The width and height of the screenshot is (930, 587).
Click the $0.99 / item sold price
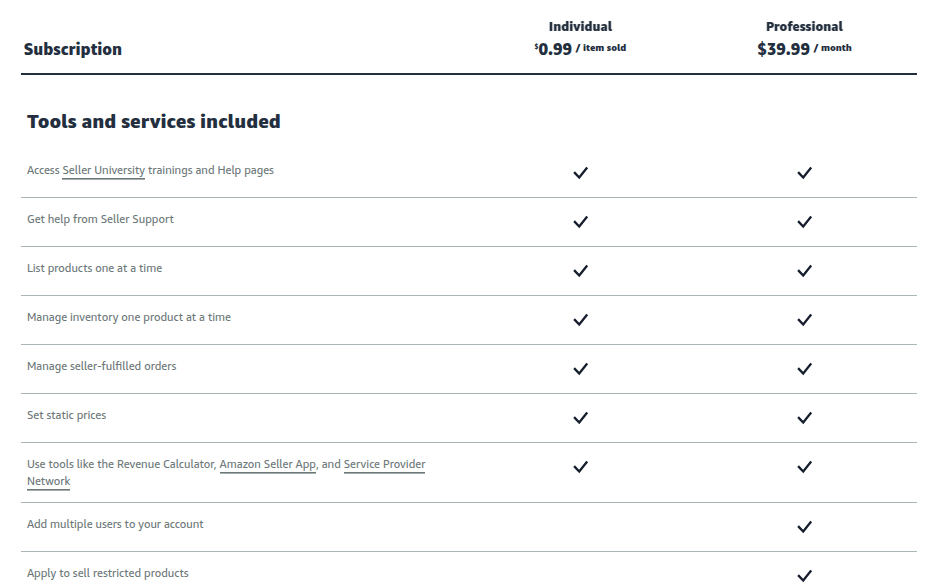[580, 49]
